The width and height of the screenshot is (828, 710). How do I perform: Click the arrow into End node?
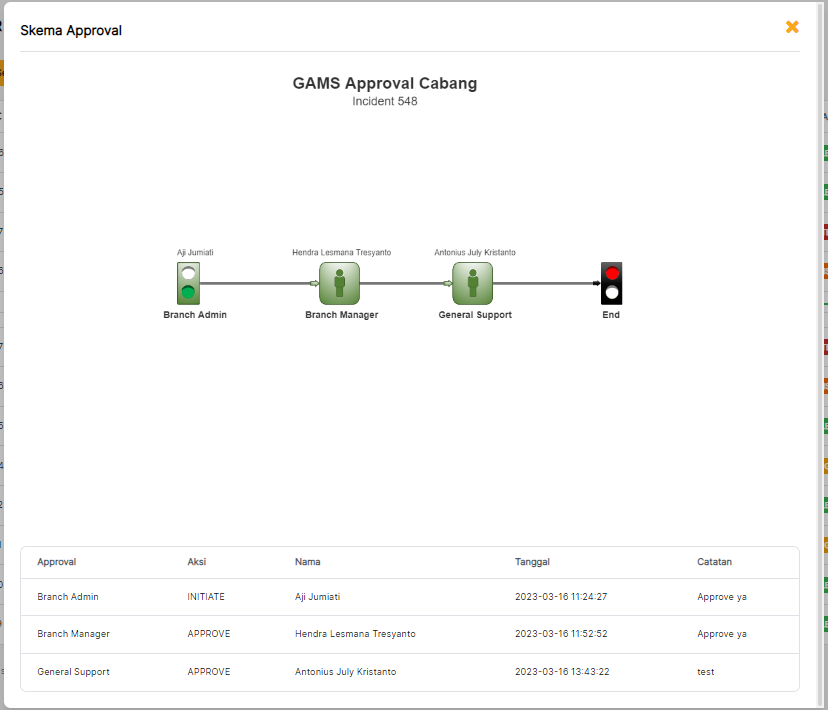tap(596, 283)
